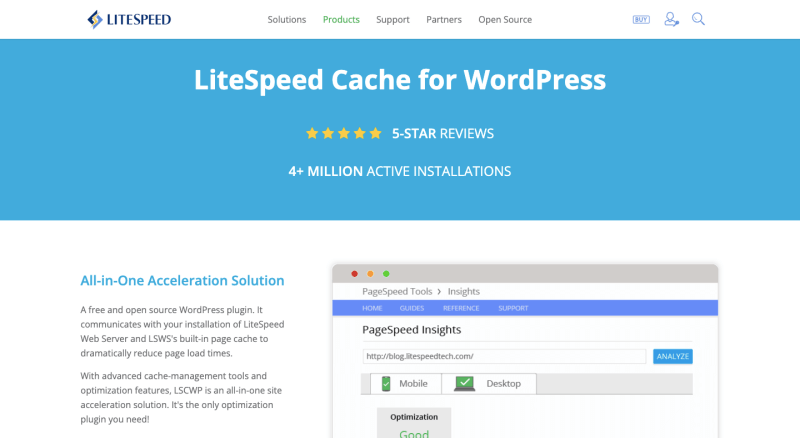Open the user account icon
The height and width of the screenshot is (438, 800).
click(x=671, y=19)
